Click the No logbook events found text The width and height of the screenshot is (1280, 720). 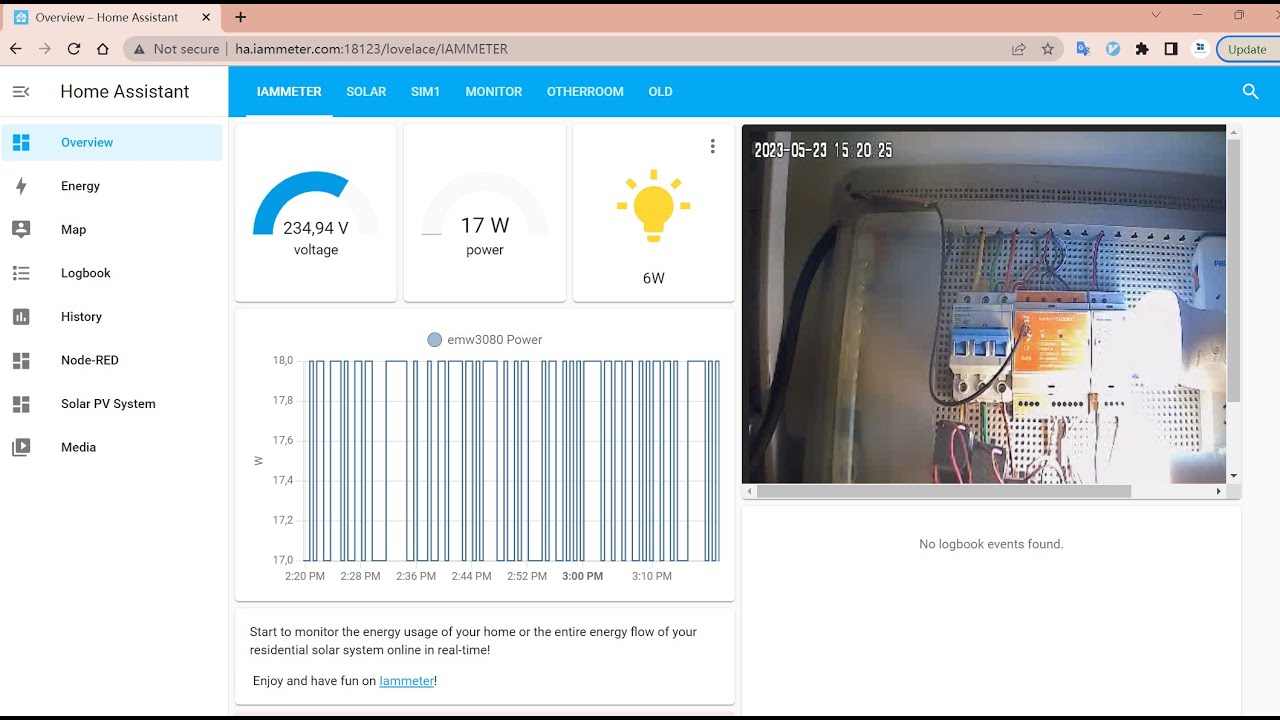991,544
